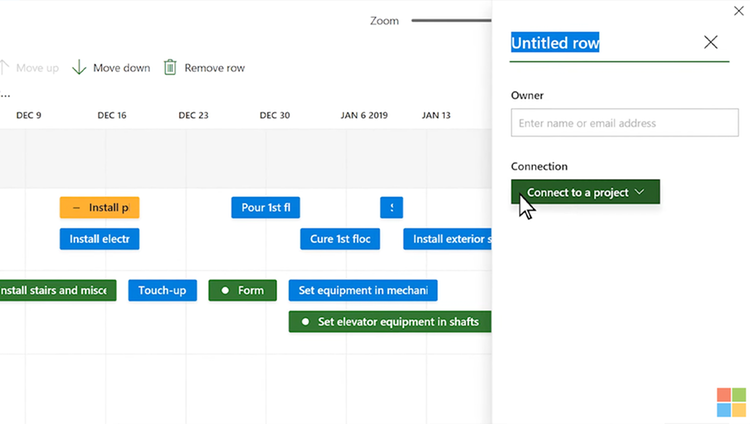The image size is (750, 424).
Task: Click the dot marker on Form task
Action: click(x=225, y=290)
